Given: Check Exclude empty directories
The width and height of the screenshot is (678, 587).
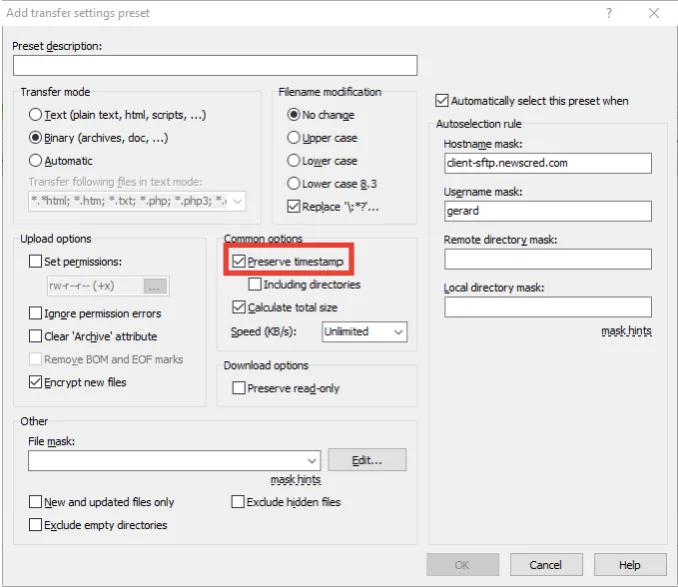Looking at the screenshot, I should click(35, 524).
